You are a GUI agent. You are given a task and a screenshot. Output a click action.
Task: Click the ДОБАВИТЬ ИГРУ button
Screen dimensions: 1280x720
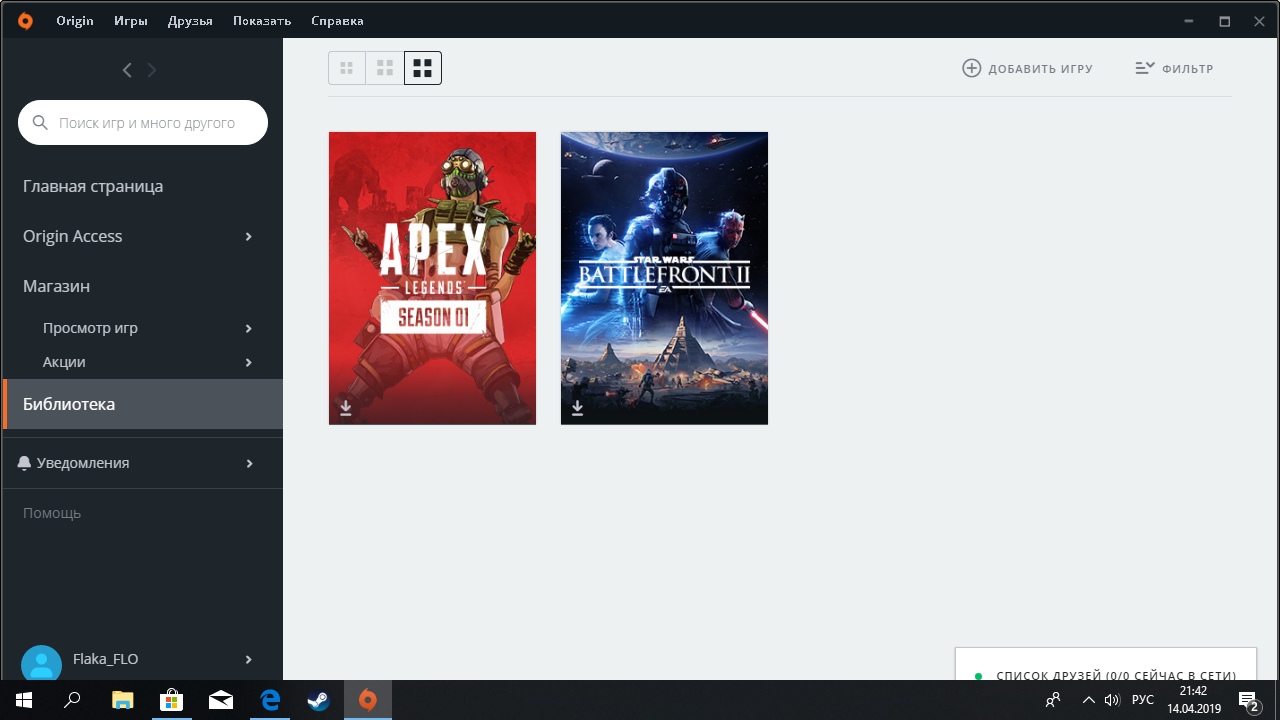click(1027, 68)
